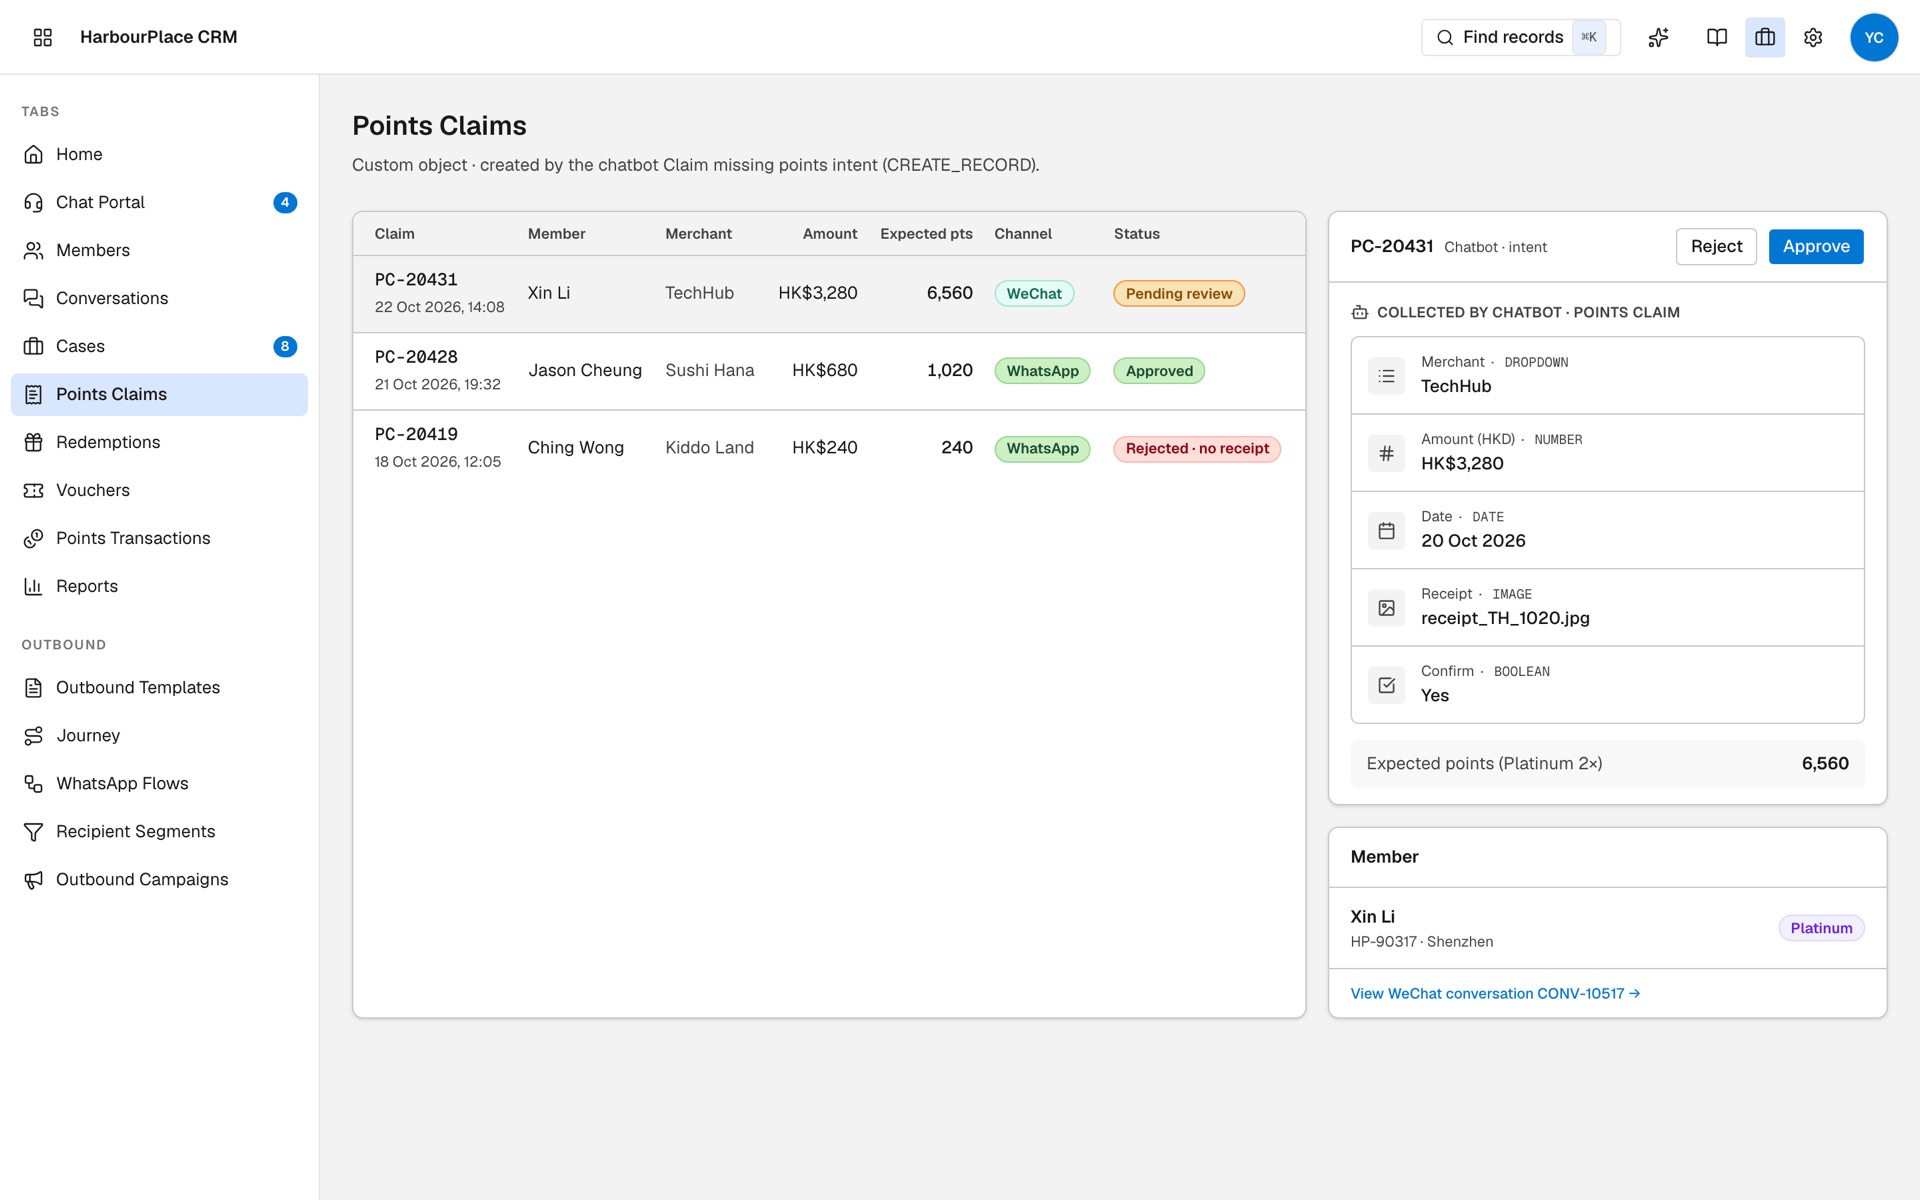The width and height of the screenshot is (1920, 1200).
Task: Click the Find records search box
Action: coord(1520,37)
